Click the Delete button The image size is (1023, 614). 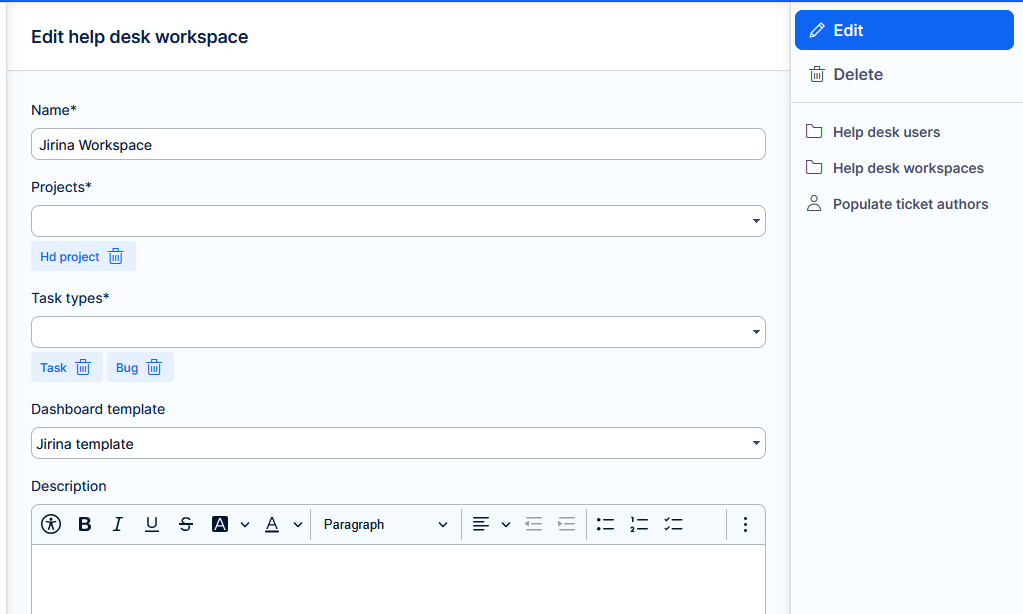(x=858, y=74)
